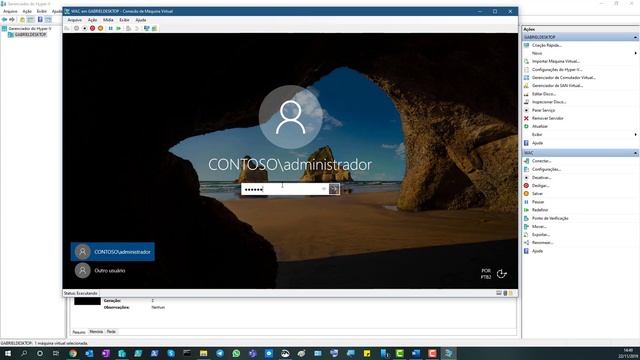This screenshot has width=640, height=360.
Task: Submit the password with the arrow button
Action: 334,189
